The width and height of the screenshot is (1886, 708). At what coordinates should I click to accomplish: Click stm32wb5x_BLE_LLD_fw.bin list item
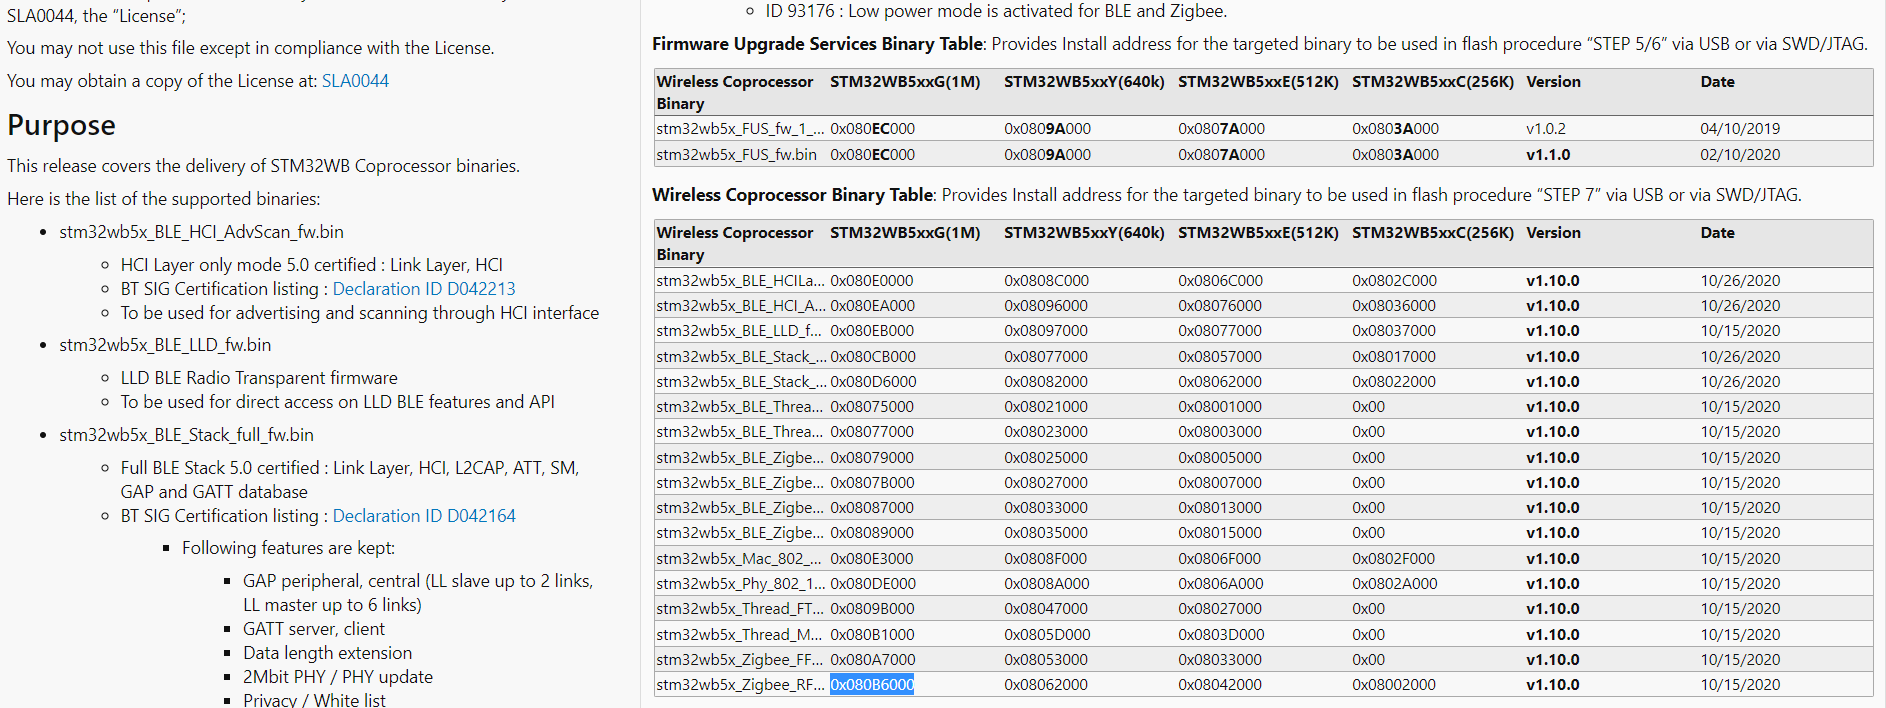coord(165,345)
